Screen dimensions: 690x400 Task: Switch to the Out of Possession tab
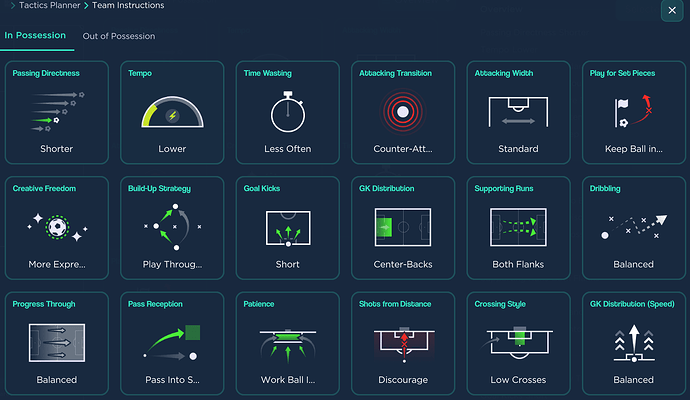pos(119,36)
